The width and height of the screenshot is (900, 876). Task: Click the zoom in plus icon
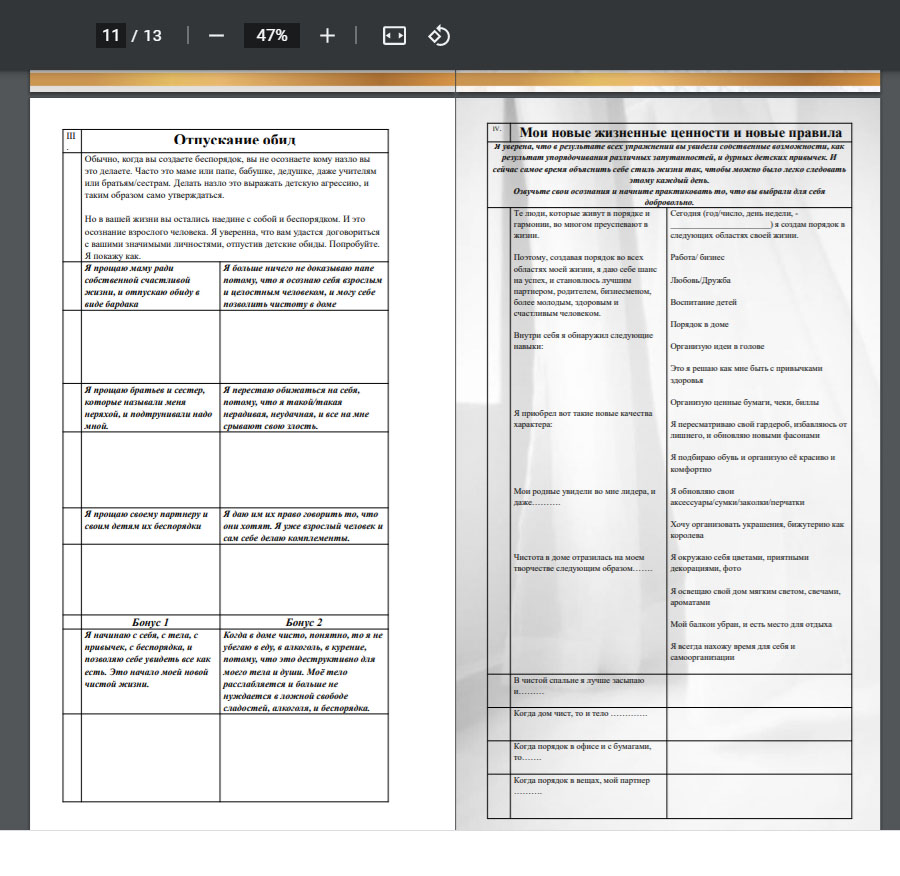(327, 36)
